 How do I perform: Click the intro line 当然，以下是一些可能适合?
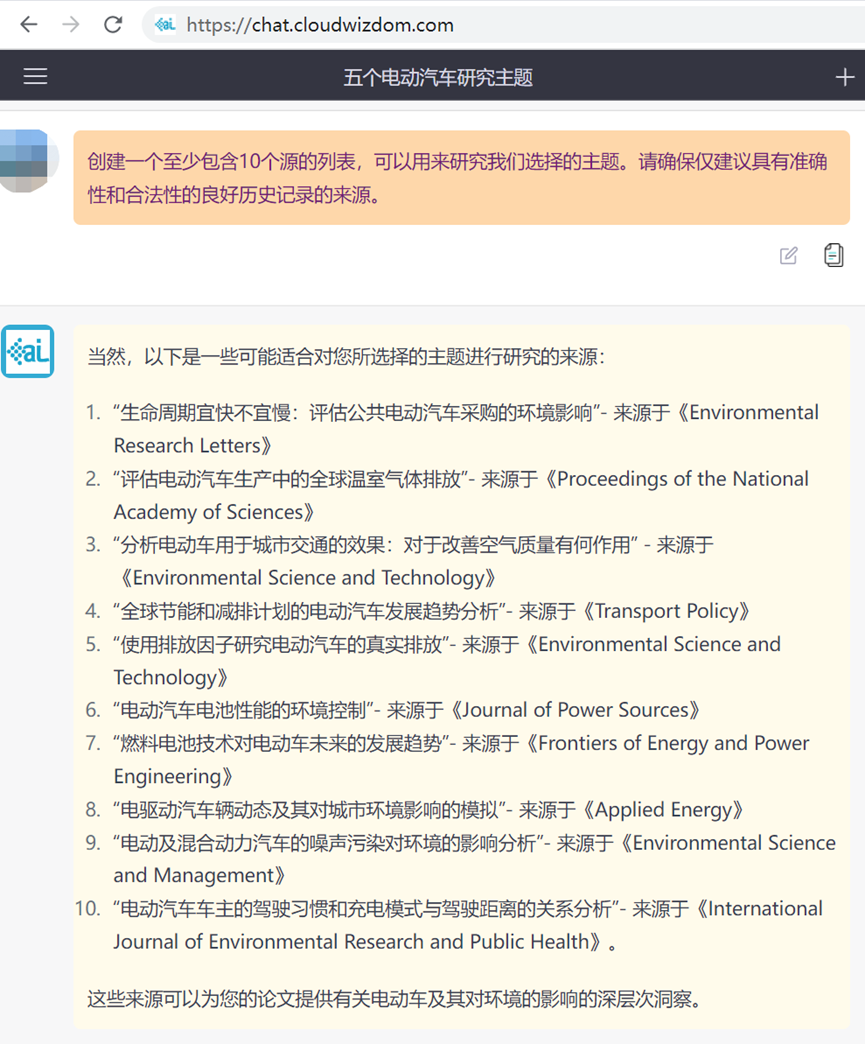346,357
